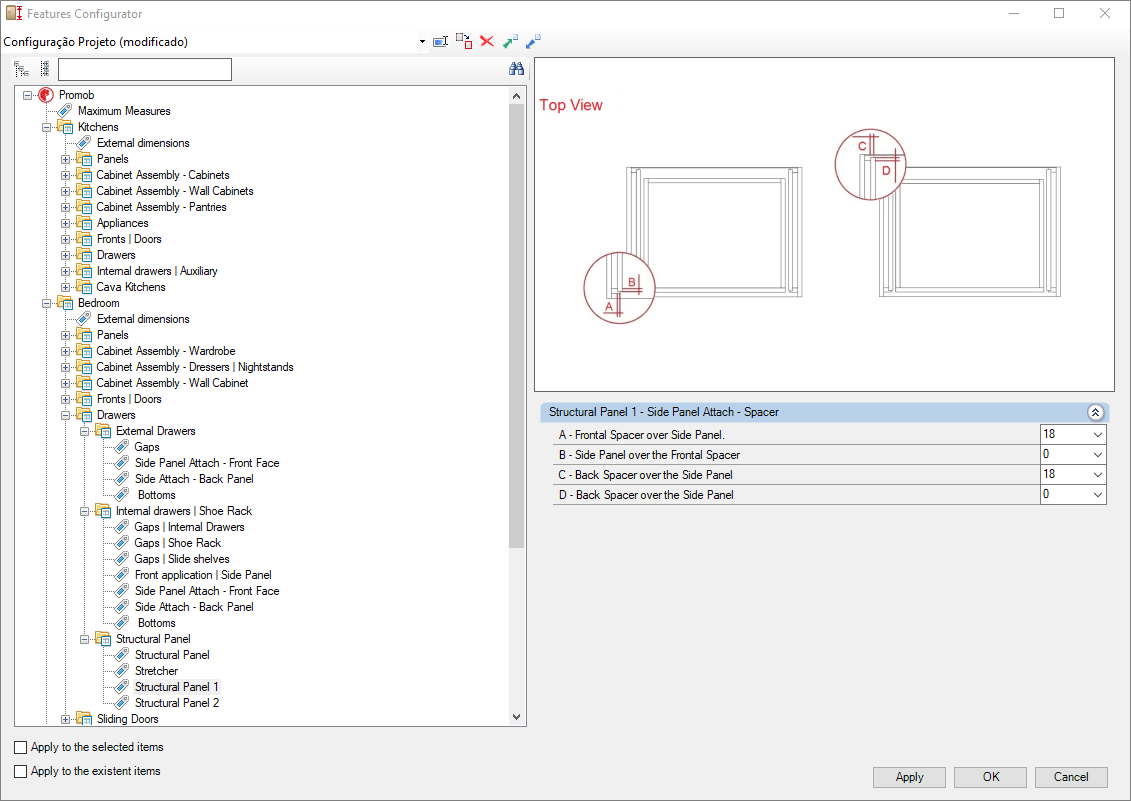Click the tag icon beside Gaps | Slide shelves
The width and height of the screenshot is (1131, 801).
pos(122,559)
